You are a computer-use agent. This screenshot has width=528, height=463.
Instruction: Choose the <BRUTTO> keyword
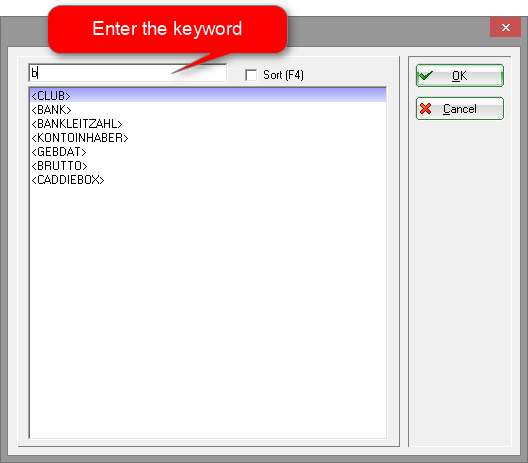(x=59, y=166)
